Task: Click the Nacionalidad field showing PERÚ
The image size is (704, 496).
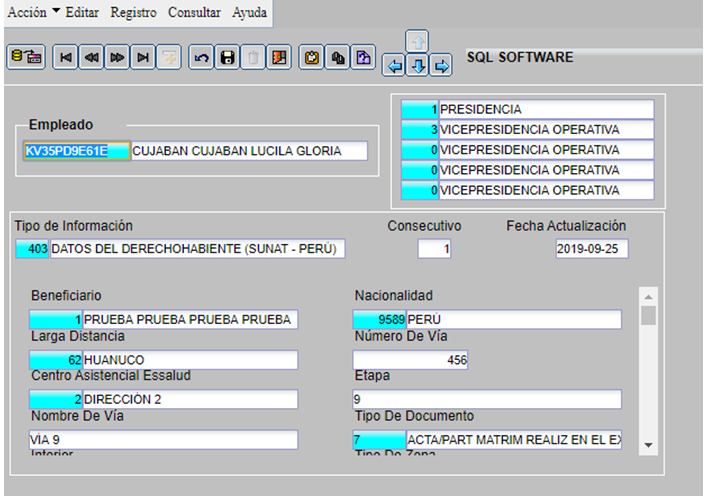Action: pos(512,319)
